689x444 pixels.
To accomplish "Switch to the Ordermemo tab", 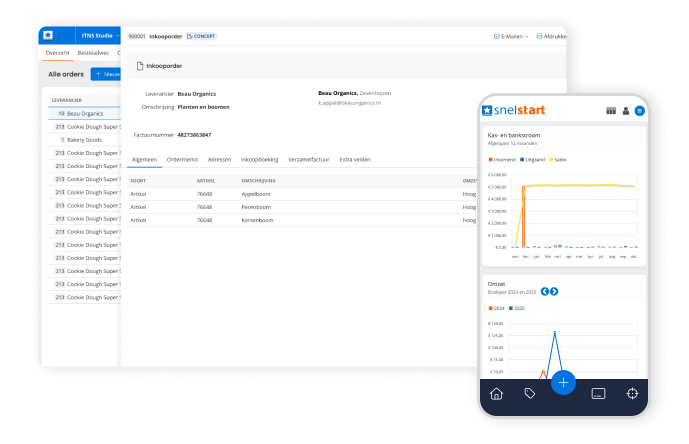I will 182,159.
